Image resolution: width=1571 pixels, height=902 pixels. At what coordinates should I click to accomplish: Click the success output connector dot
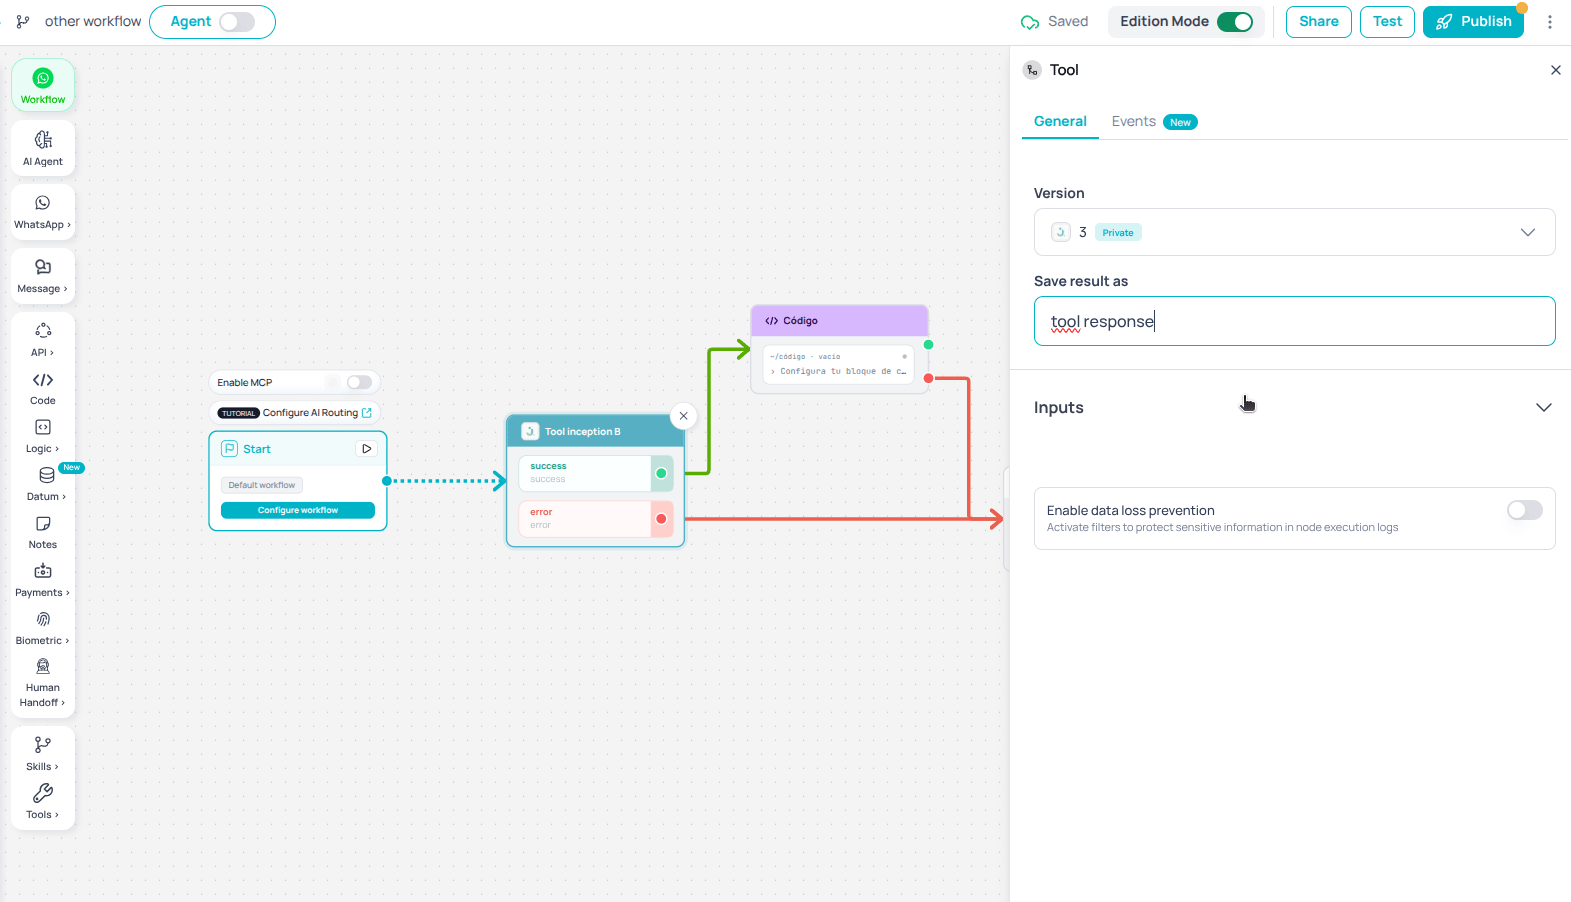(x=661, y=473)
